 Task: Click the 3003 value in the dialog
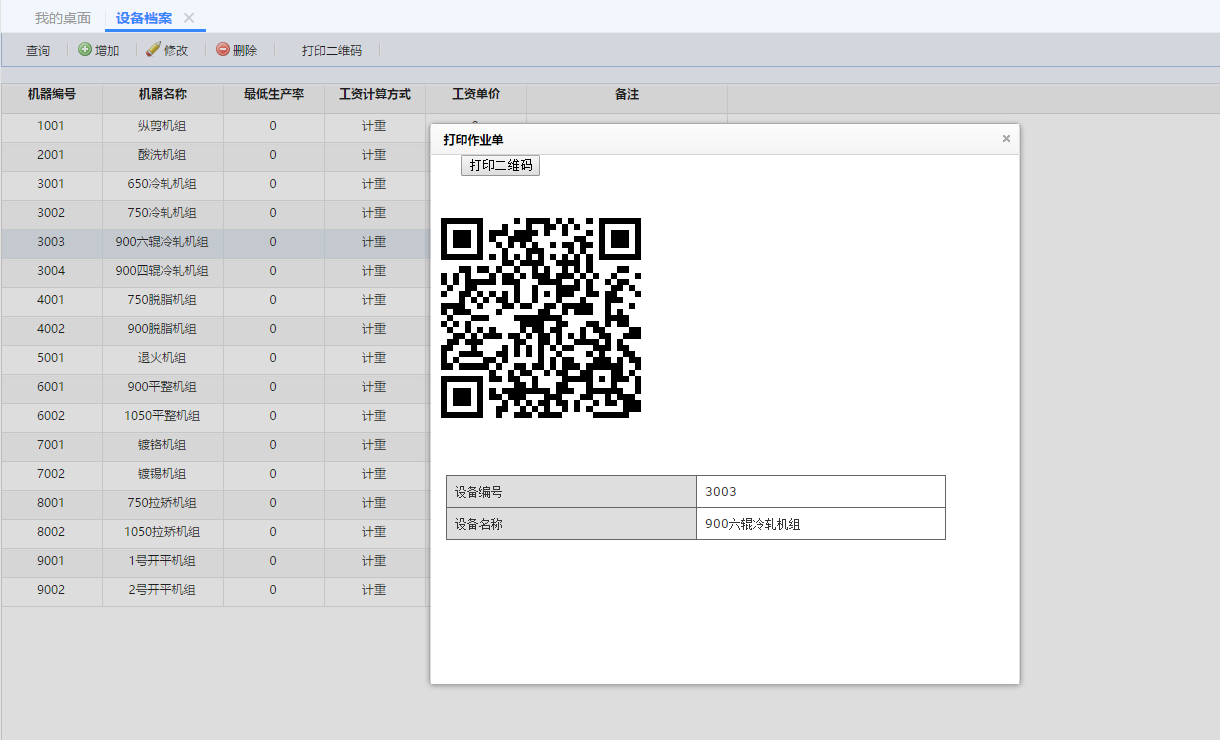click(x=721, y=492)
